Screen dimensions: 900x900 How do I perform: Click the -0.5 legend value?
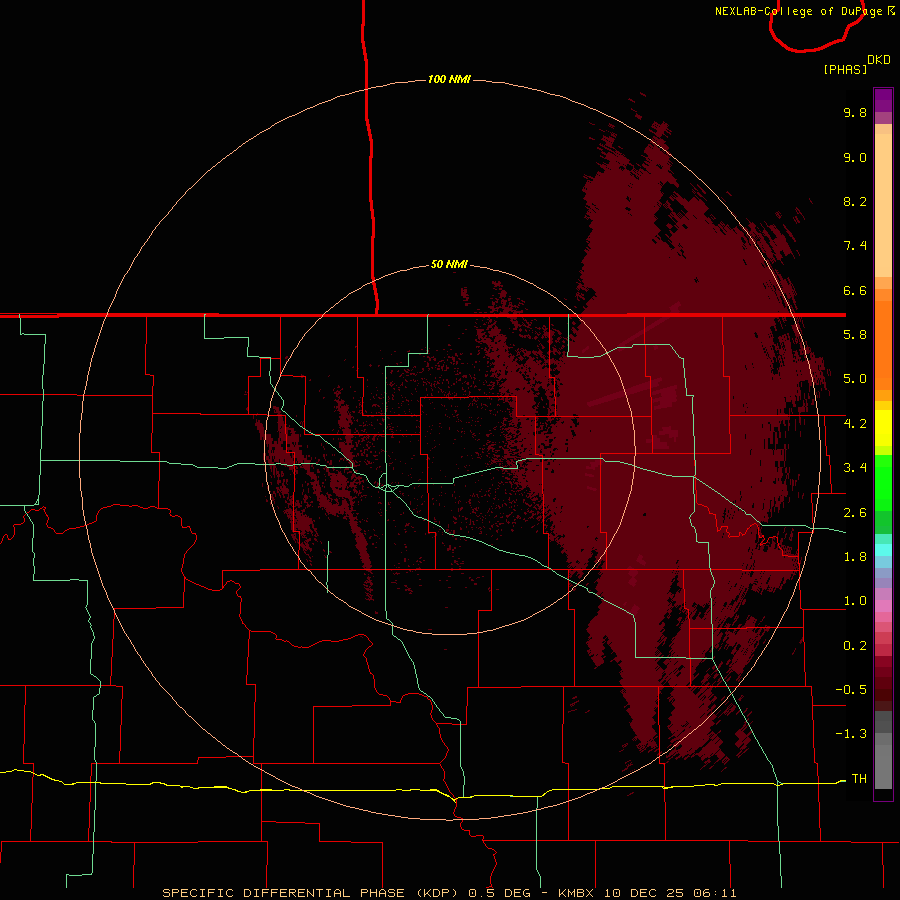[851, 690]
